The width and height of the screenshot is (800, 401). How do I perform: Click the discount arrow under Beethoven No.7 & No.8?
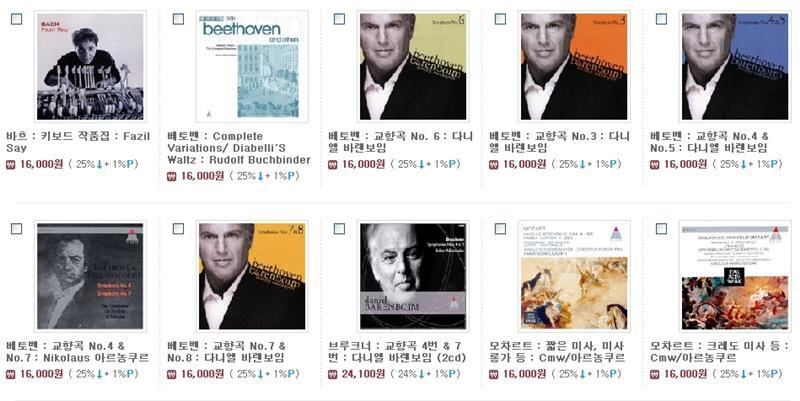pos(260,374)
